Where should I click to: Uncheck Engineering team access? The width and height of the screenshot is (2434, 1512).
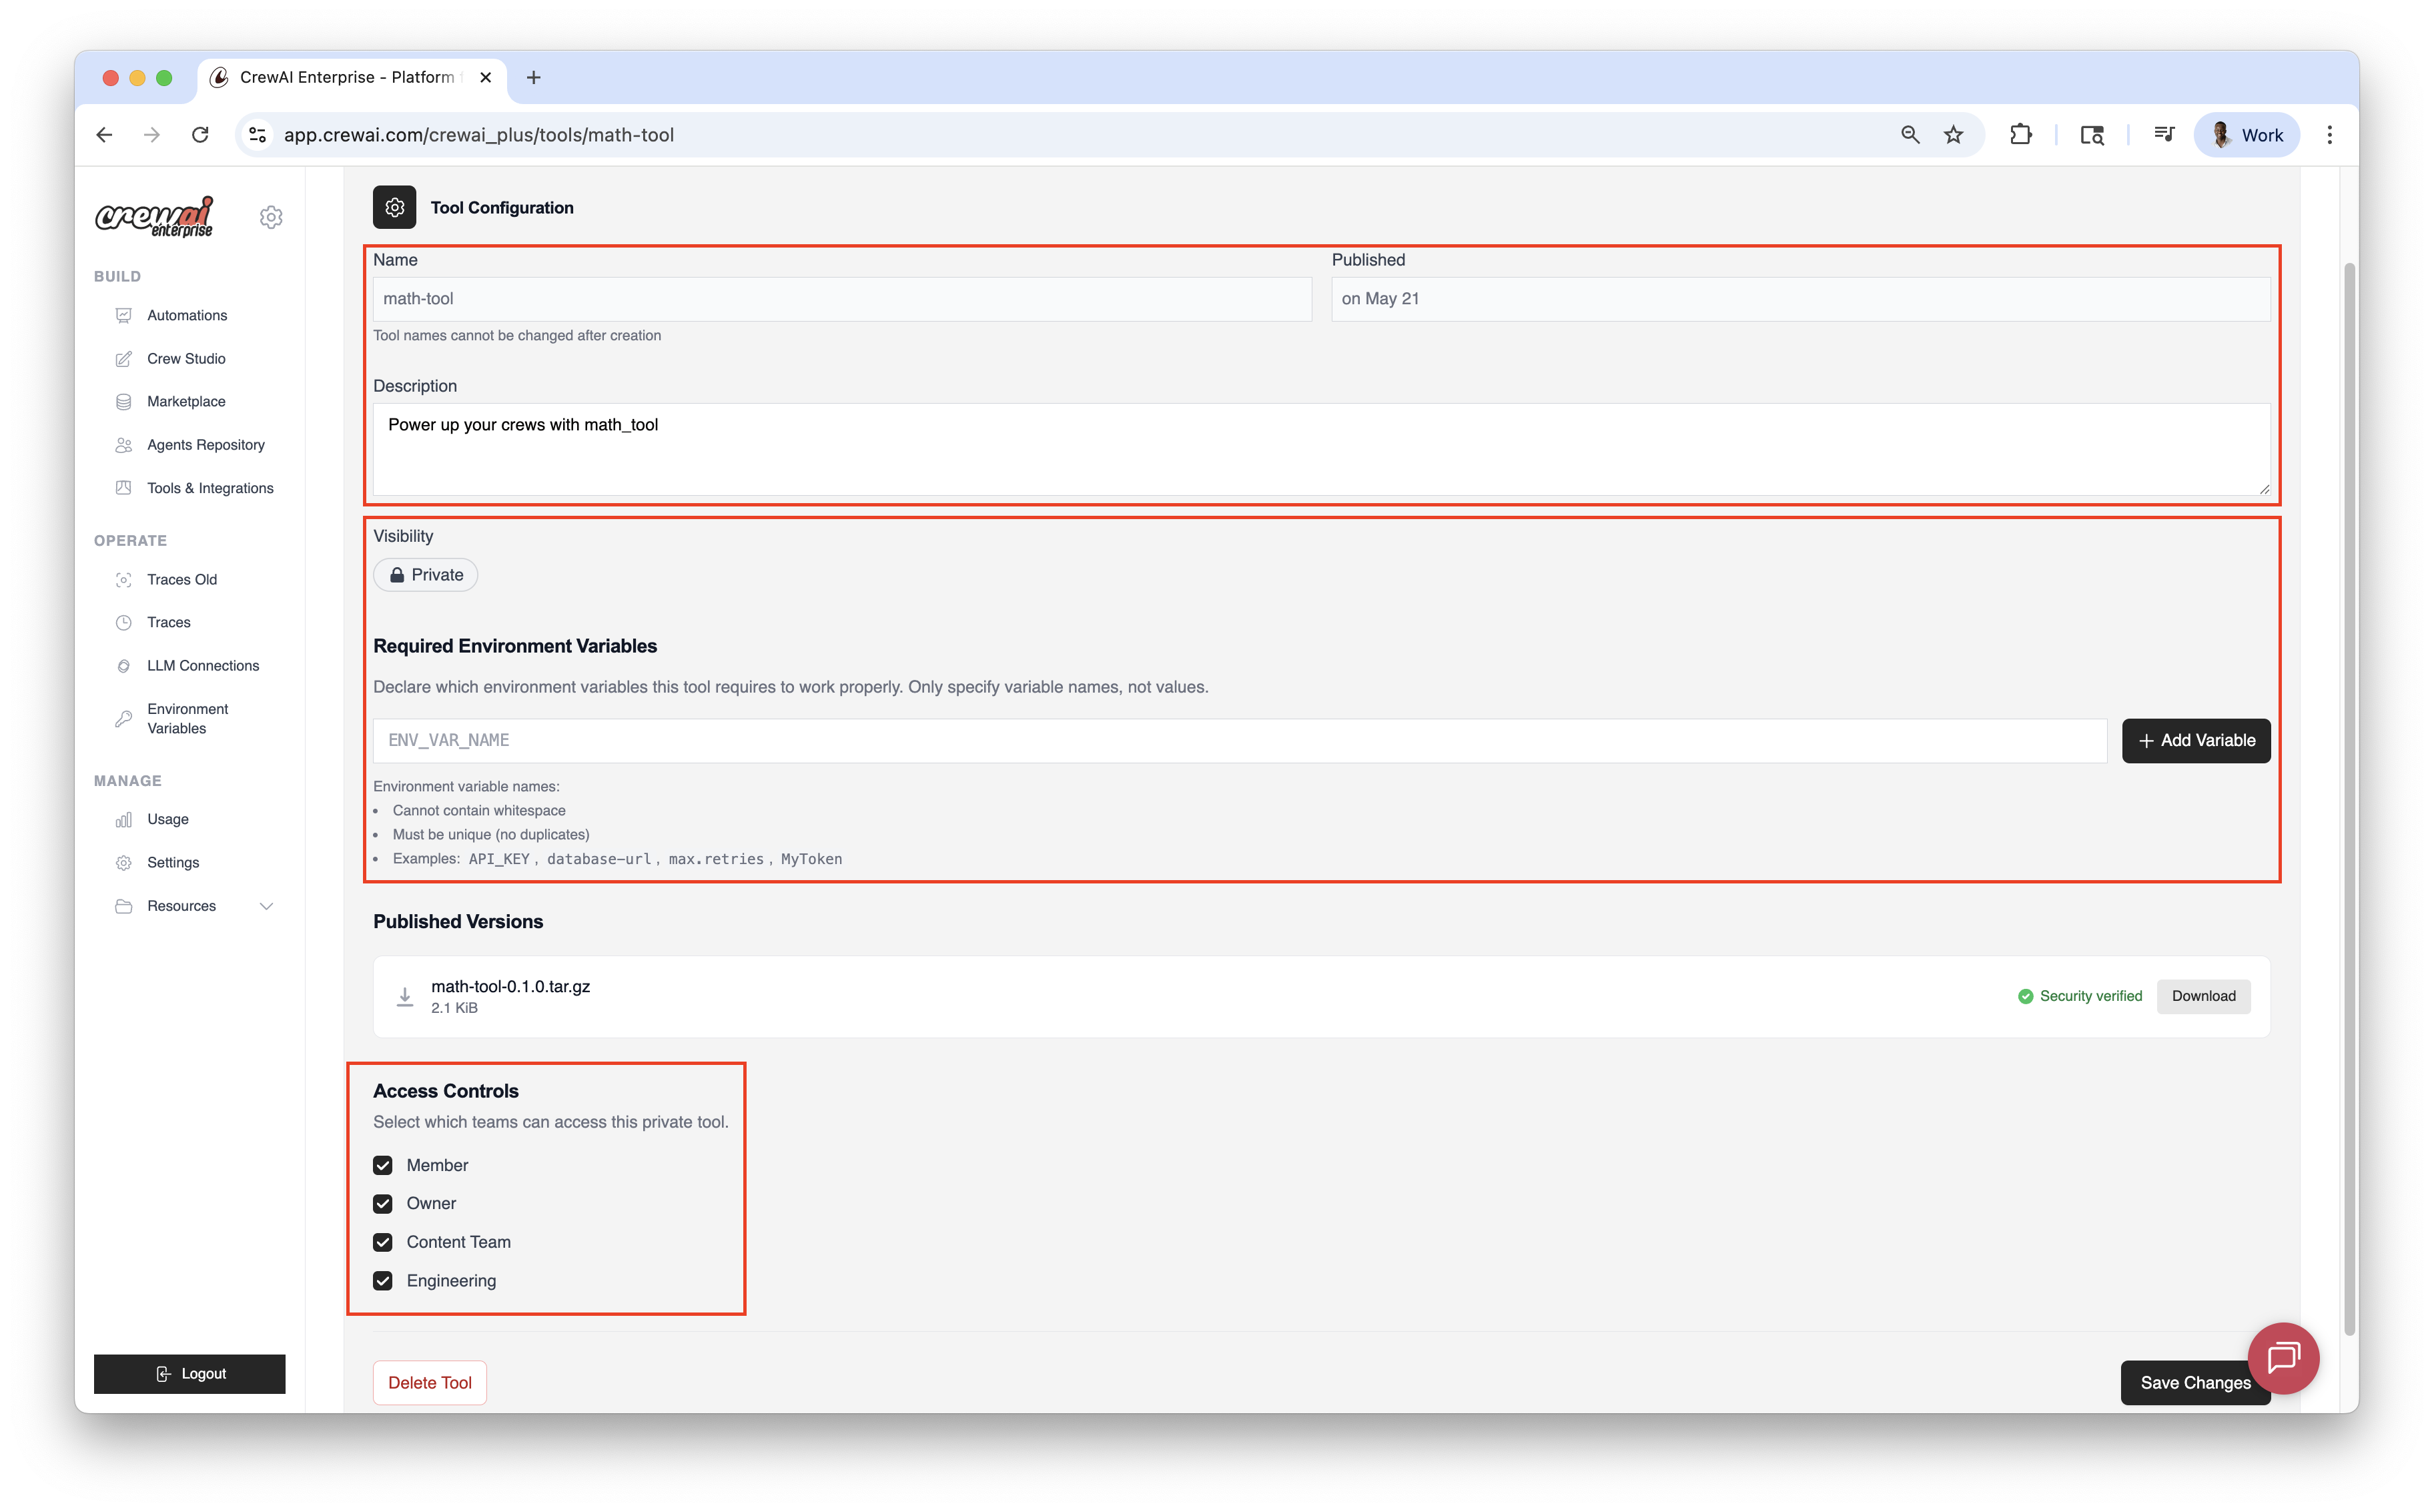click(x=383, y=1280)
